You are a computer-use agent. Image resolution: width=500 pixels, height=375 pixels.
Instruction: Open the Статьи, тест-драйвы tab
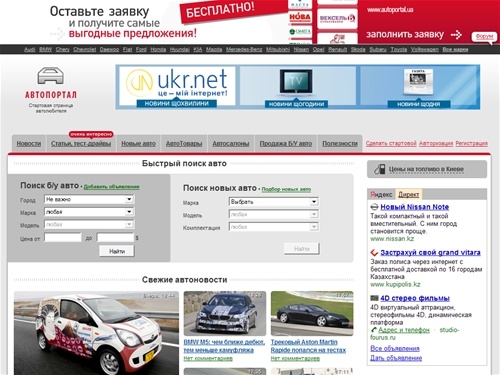[x=81, y=144]
